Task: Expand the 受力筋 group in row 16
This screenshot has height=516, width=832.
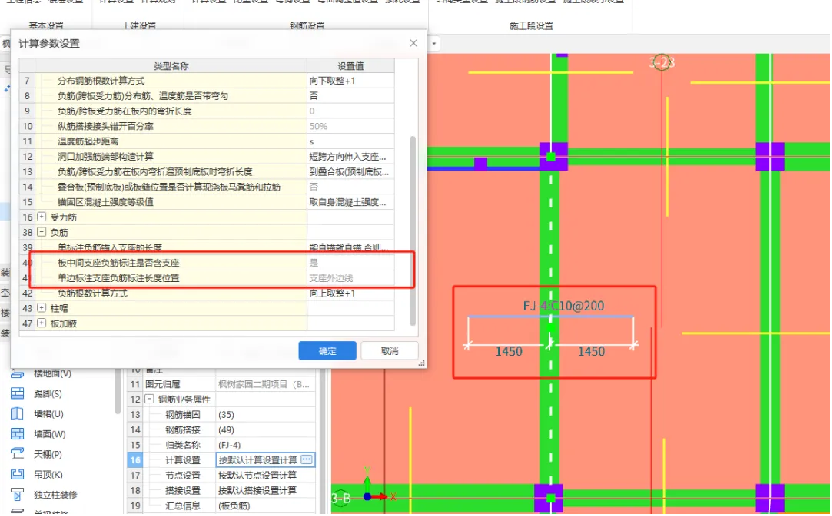Action: [x=41, y=216]
